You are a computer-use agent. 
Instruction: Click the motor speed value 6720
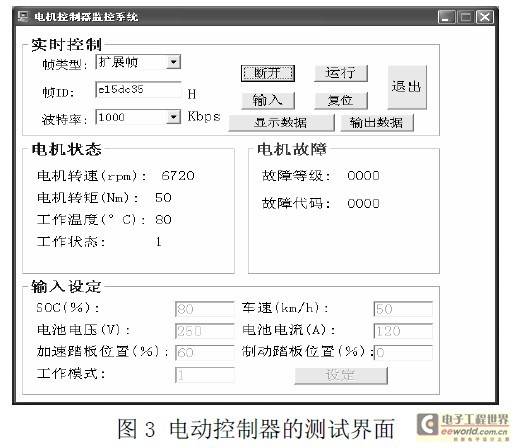178,176
